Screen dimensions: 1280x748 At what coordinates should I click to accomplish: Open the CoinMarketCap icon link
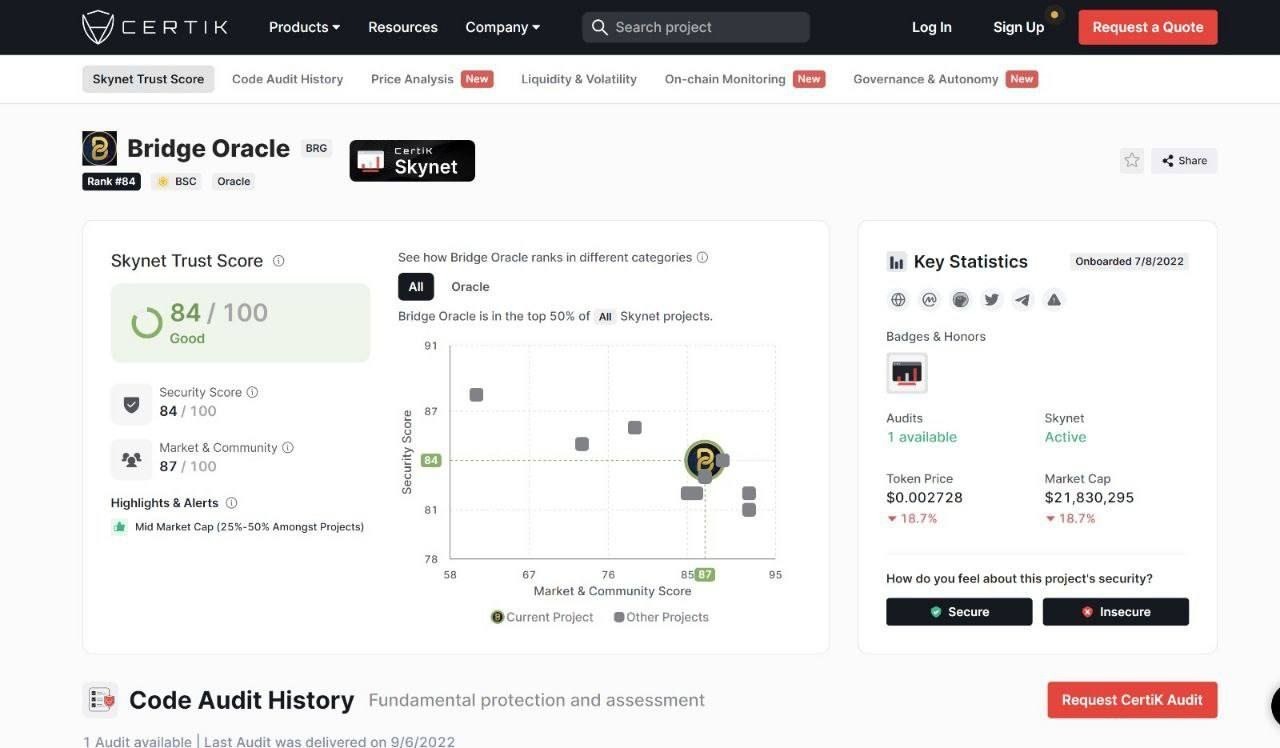pos(929,299)
